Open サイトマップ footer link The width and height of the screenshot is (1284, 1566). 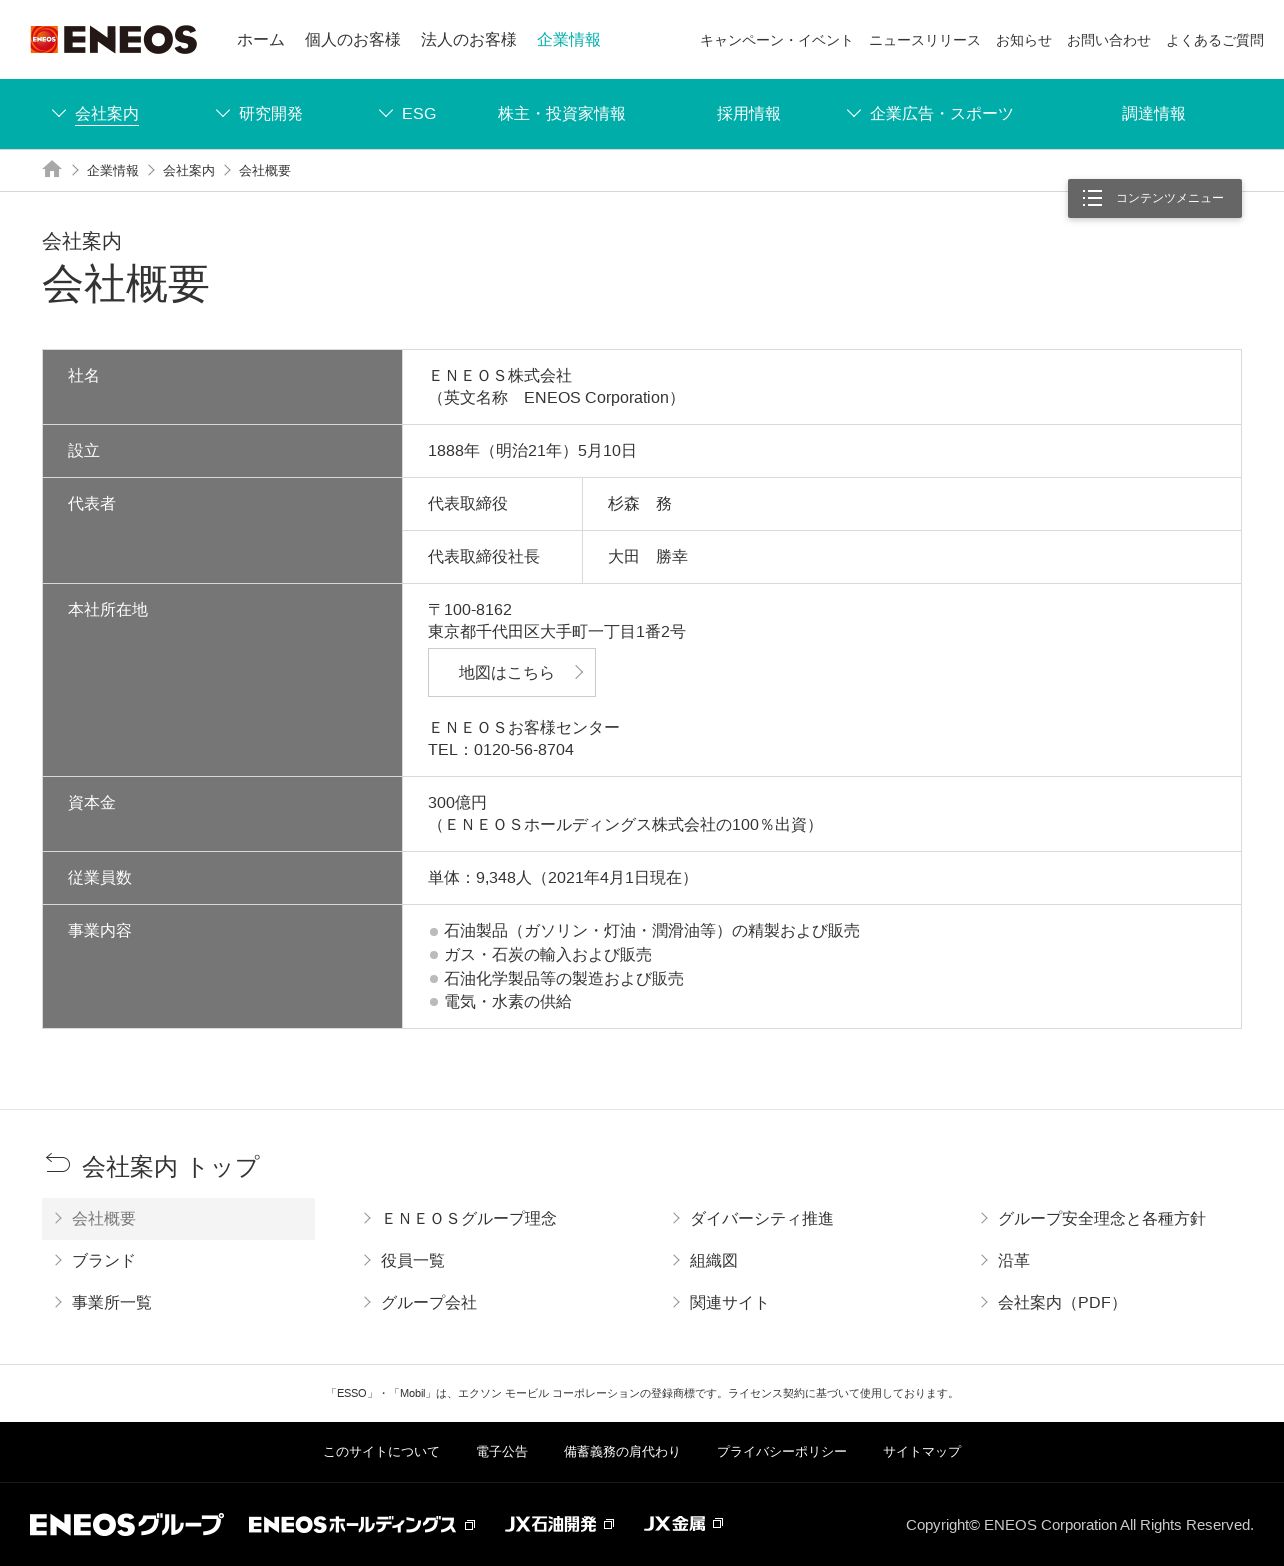[922, 1452]
